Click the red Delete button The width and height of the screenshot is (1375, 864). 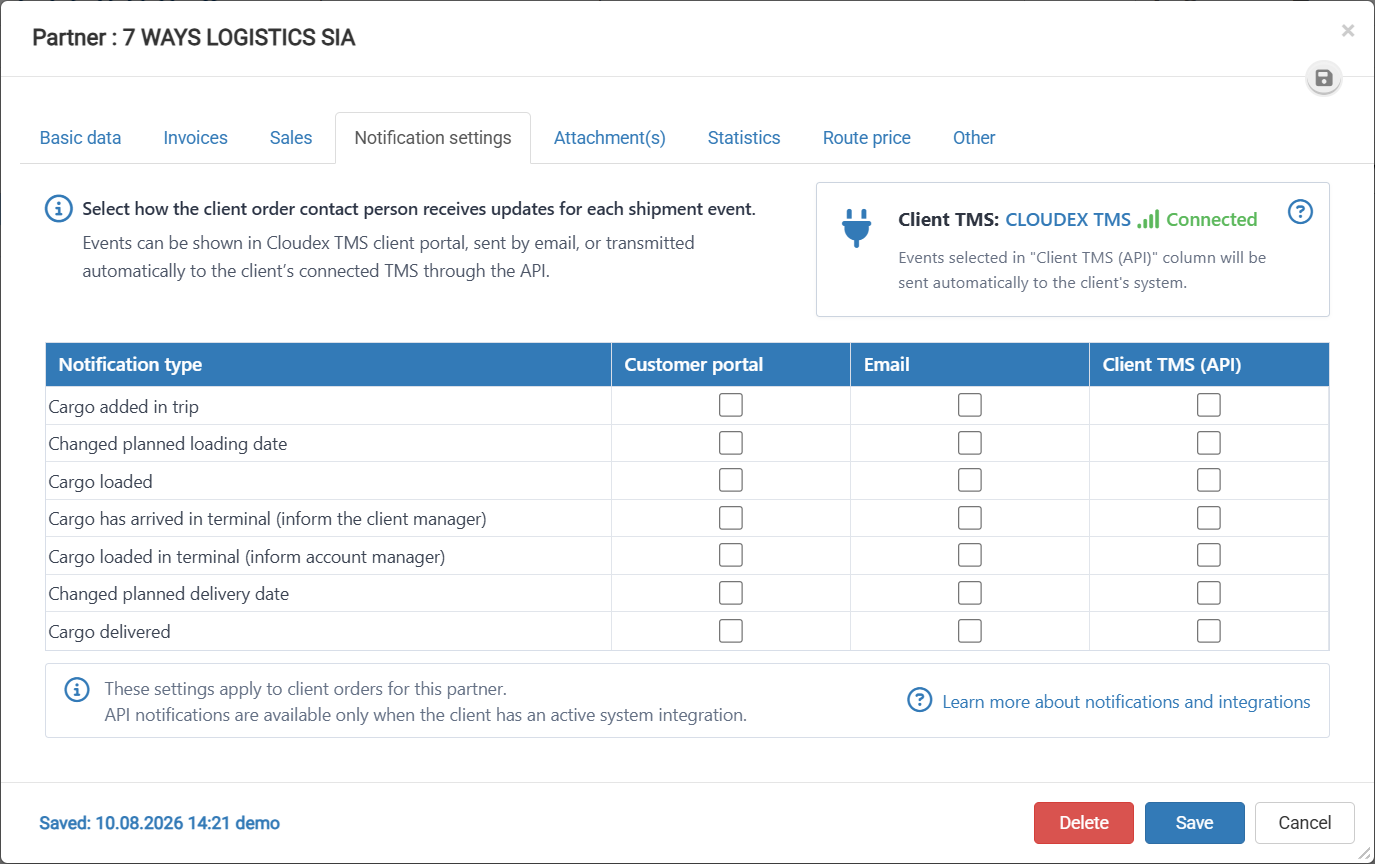(x=1084, y=823)
